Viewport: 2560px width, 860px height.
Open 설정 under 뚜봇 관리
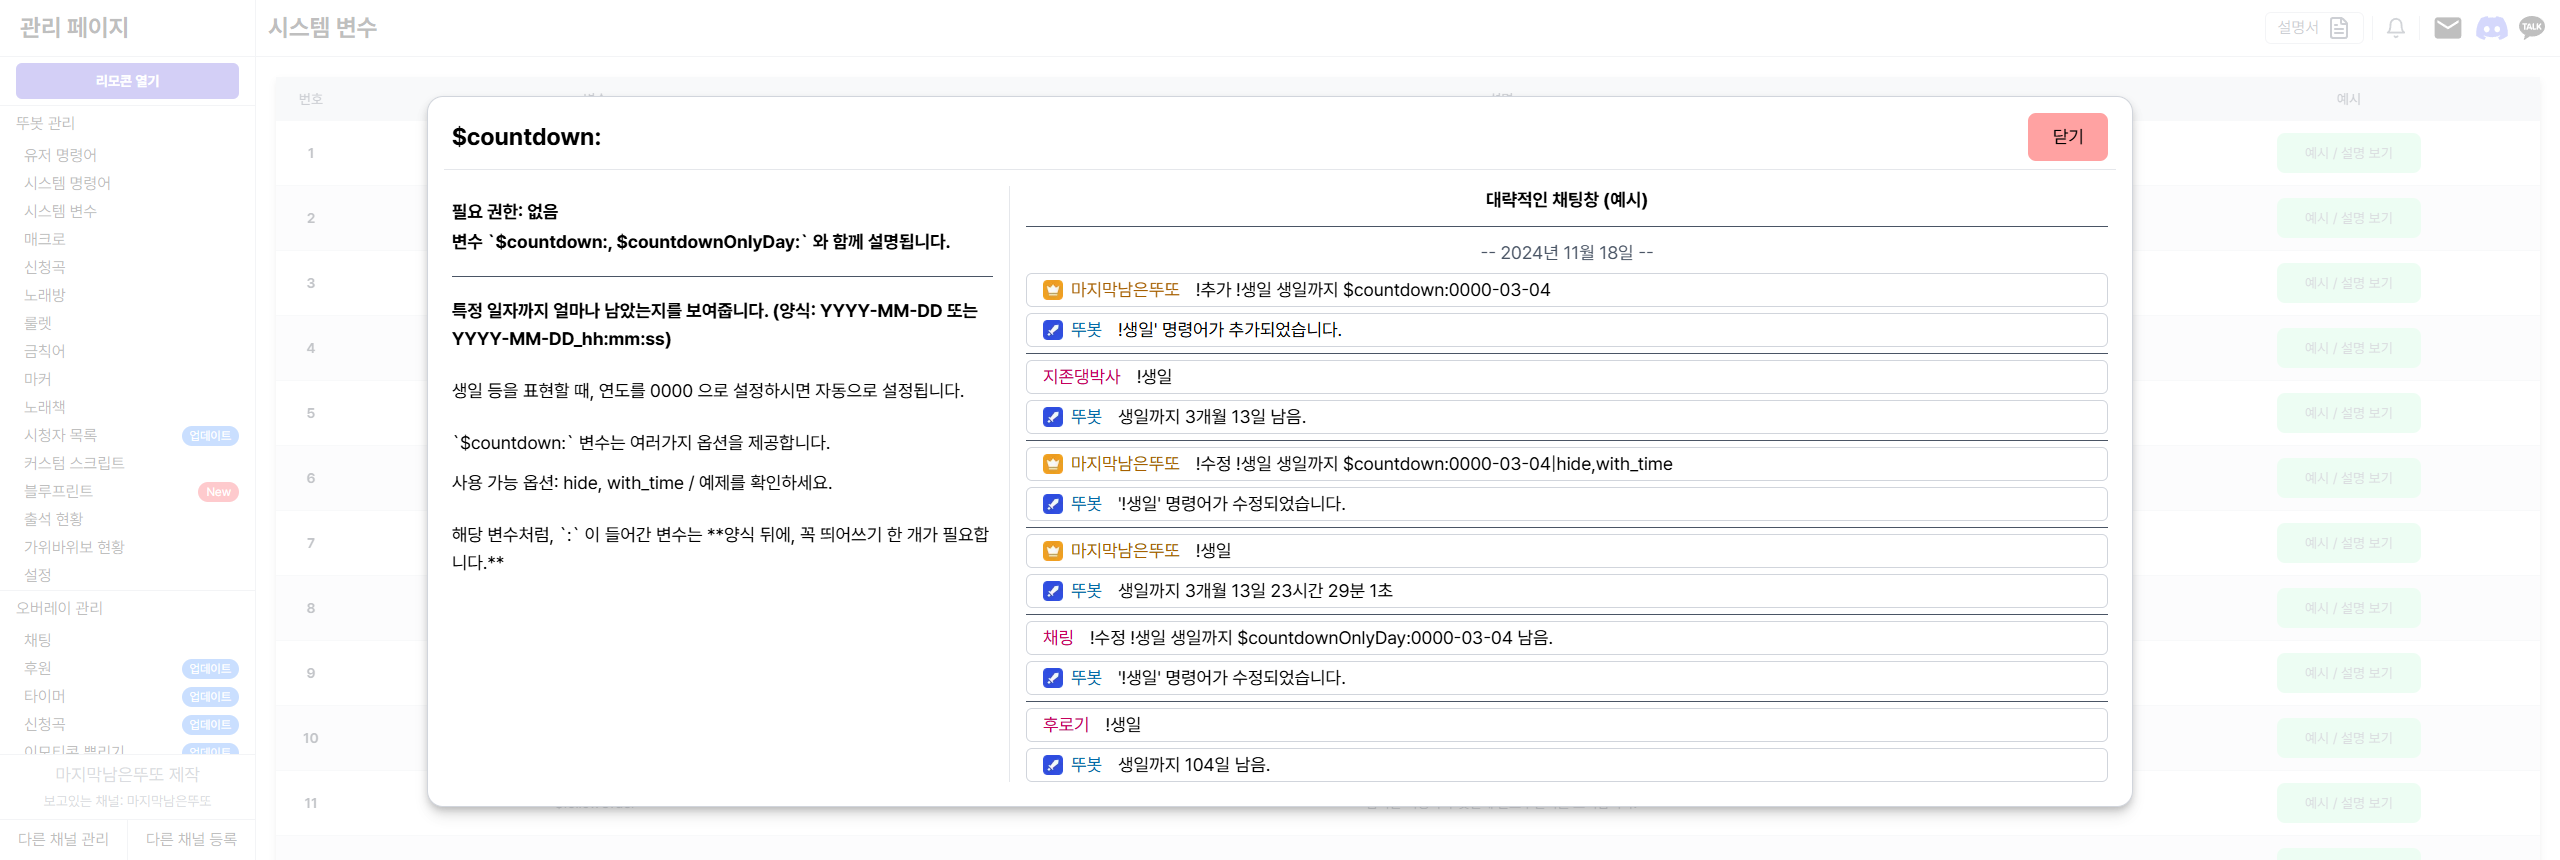tap(38, 575)
